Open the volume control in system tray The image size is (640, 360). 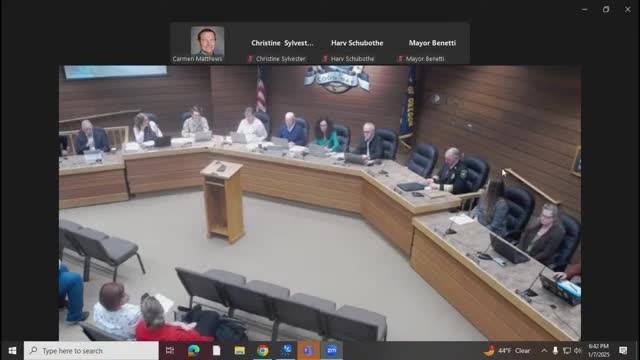pyautogui.click(x=577, y=351)
